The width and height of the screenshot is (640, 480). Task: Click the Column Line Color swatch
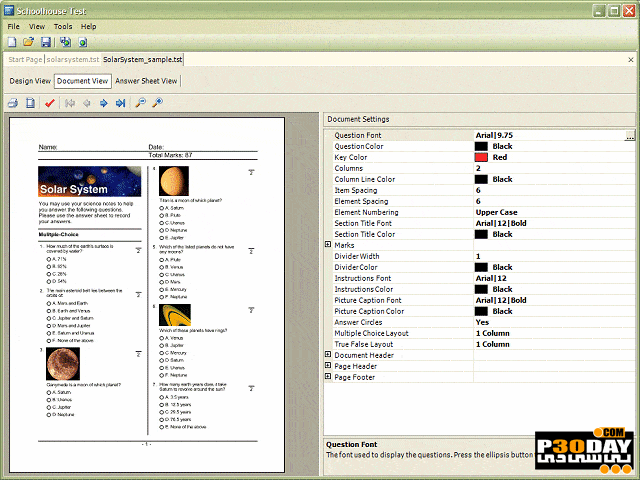coord(481,179)
